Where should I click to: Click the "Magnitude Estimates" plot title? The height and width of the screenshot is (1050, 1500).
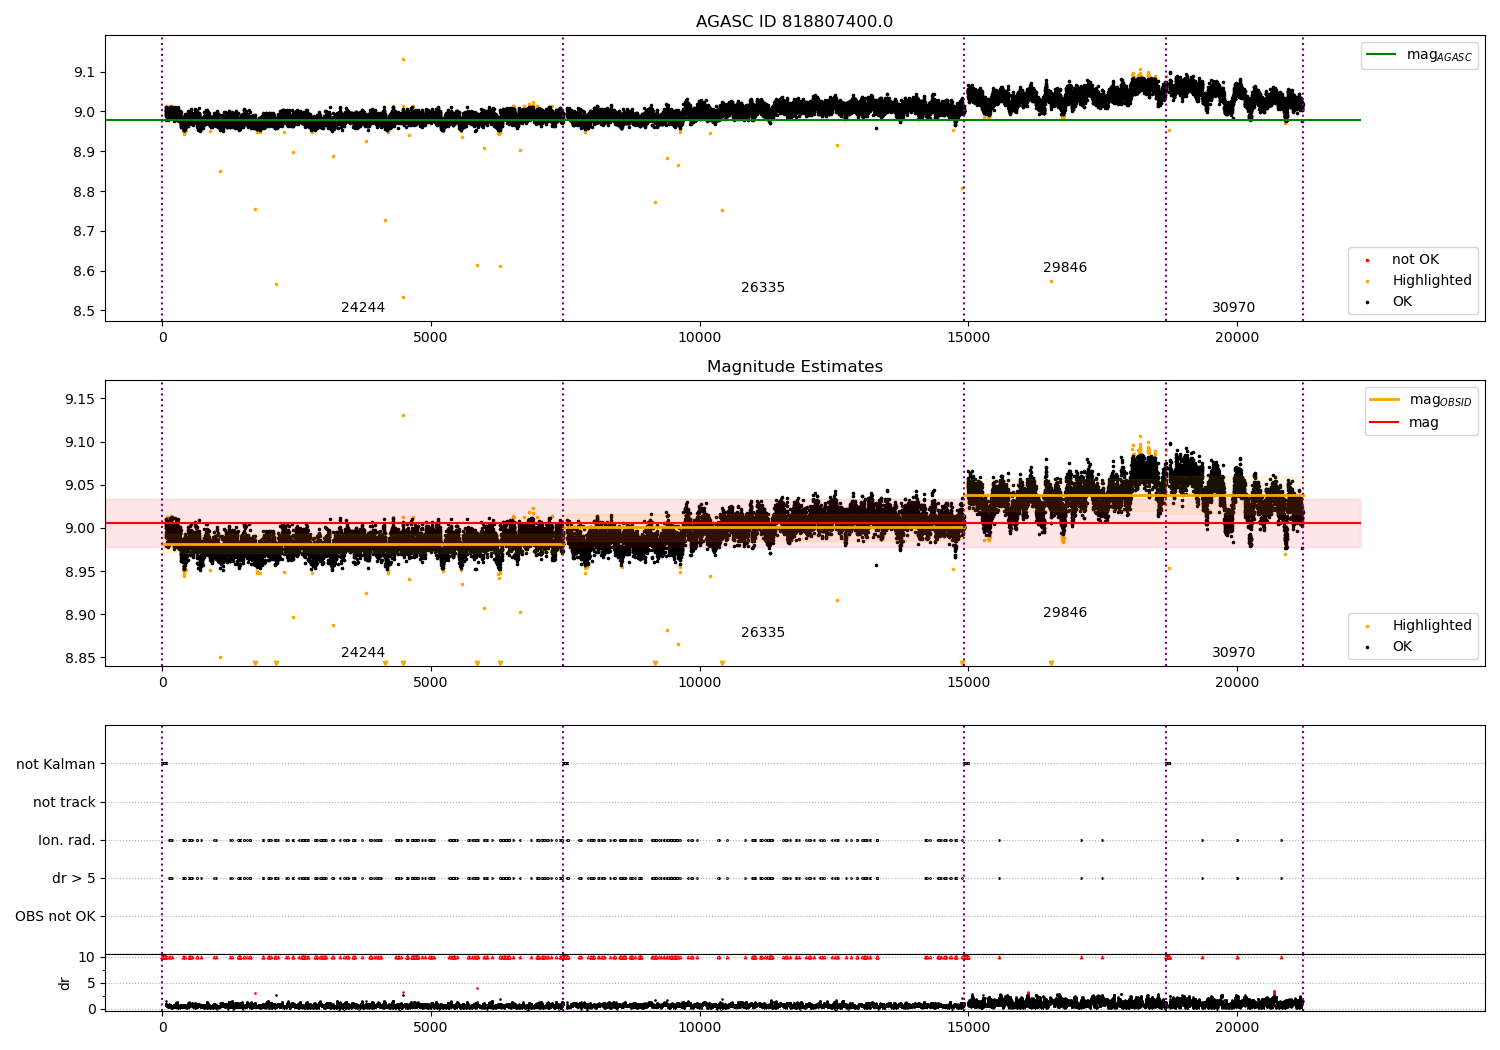pyautogui.click(x=794, y=367)
